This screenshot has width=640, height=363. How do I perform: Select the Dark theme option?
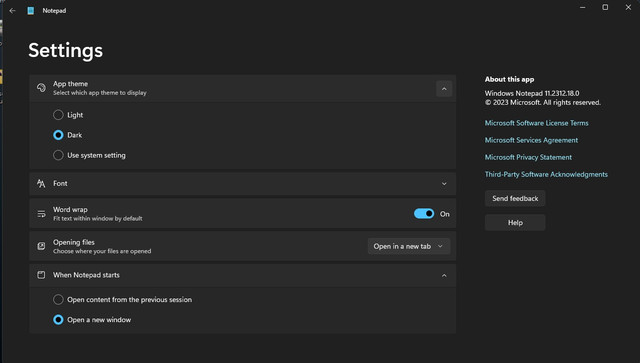[x=58, y=135]
